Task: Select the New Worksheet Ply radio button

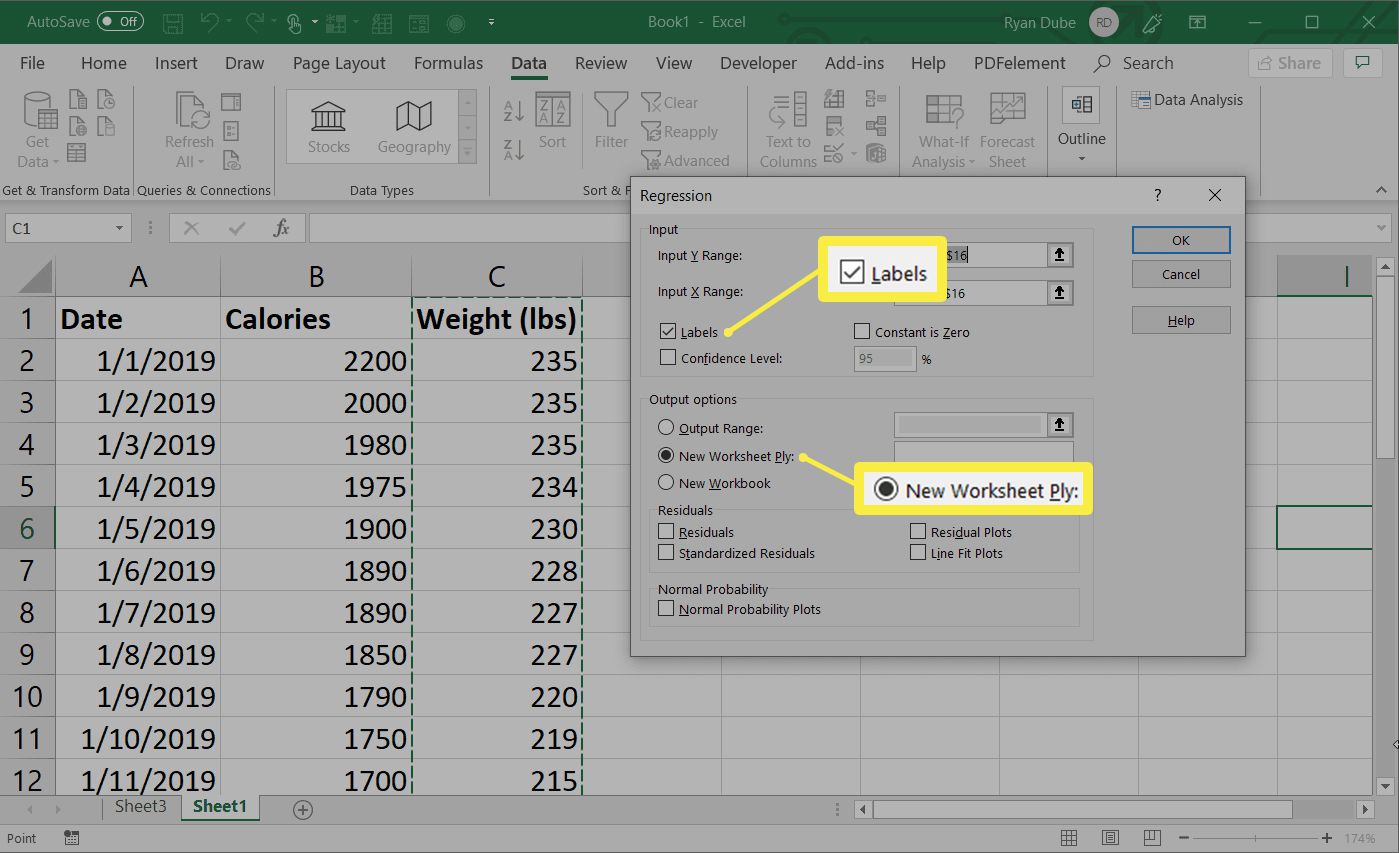Action: tap(666, 455)
